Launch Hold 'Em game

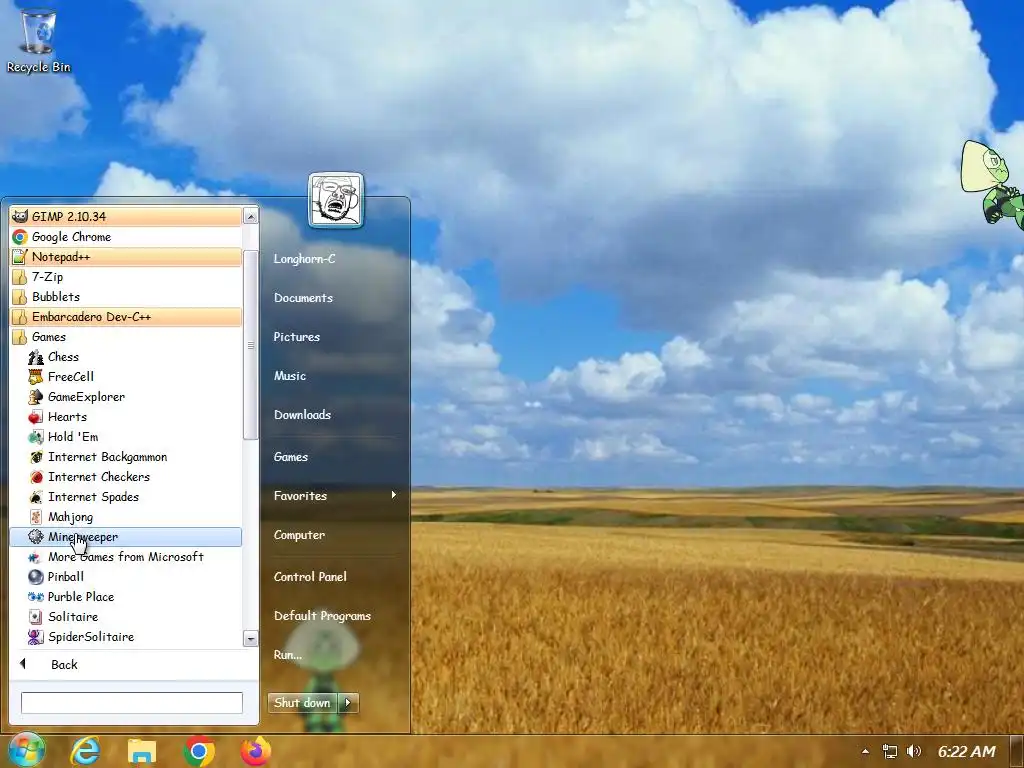tap(126, 437)
